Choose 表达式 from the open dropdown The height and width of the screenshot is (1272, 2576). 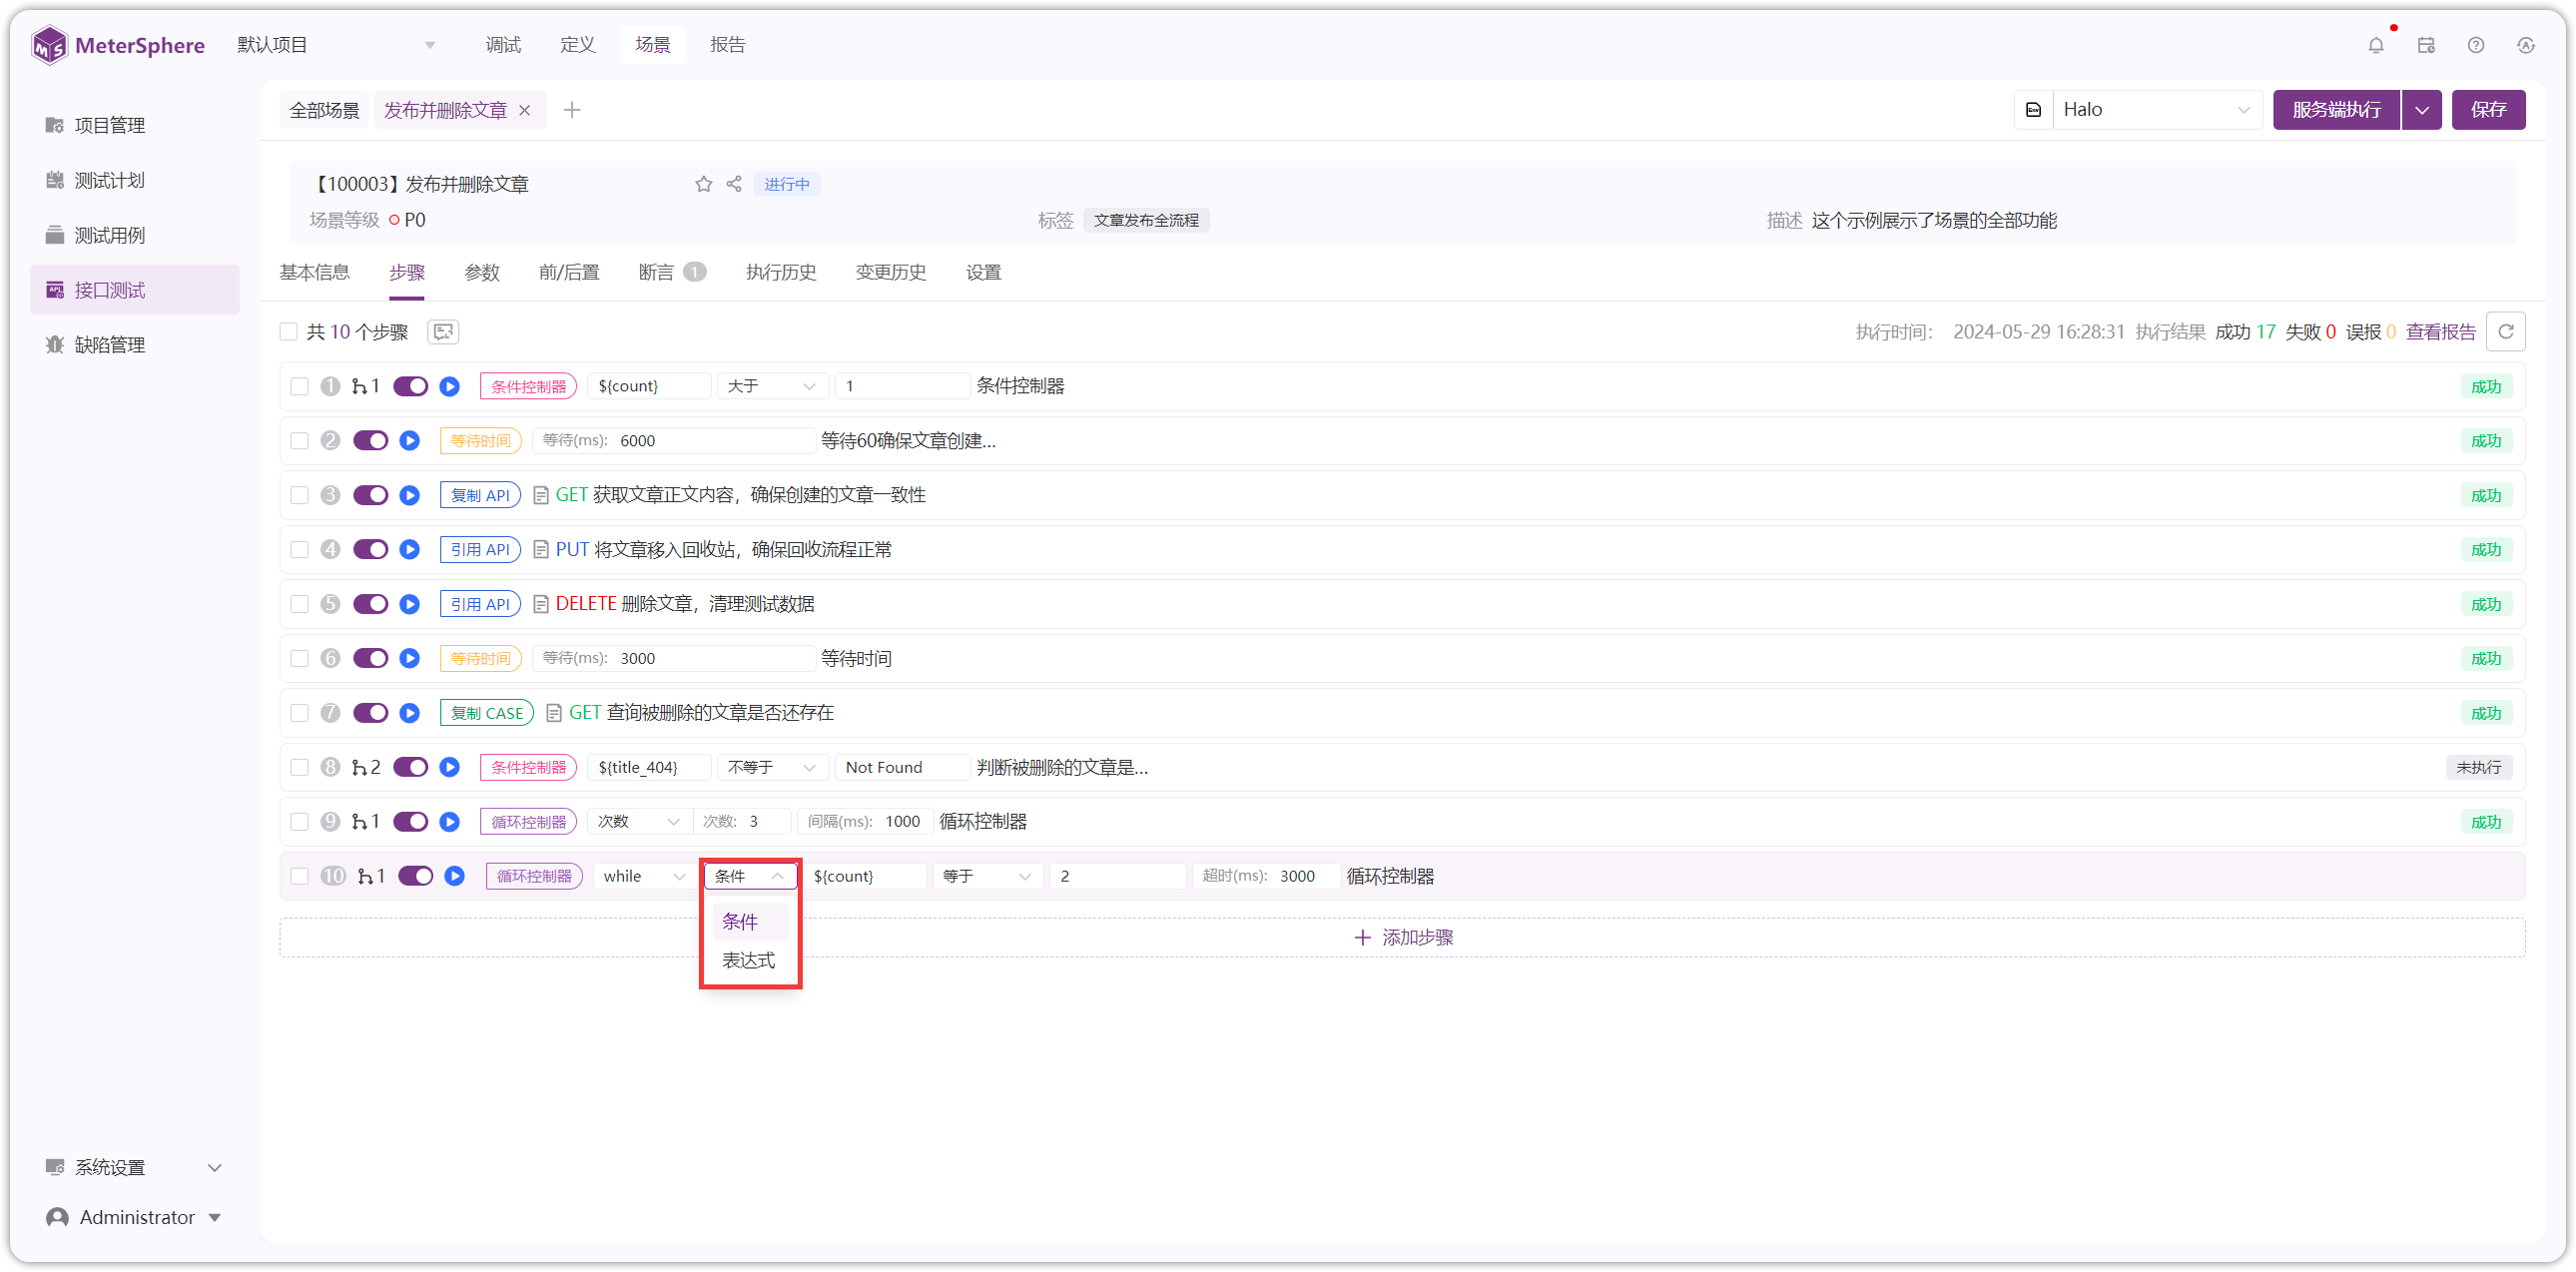tap(749, 960)
